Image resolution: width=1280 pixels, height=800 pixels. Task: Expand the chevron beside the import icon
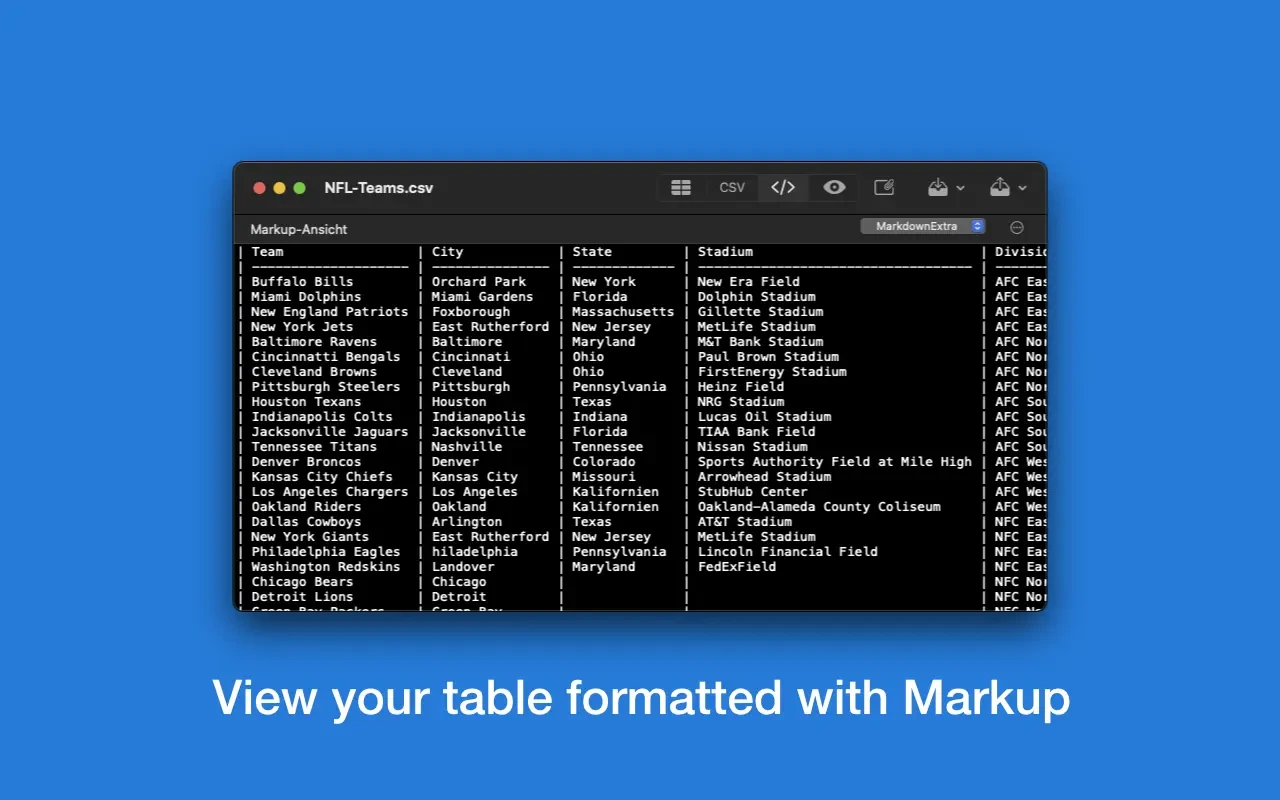click(x=961, y=188)
